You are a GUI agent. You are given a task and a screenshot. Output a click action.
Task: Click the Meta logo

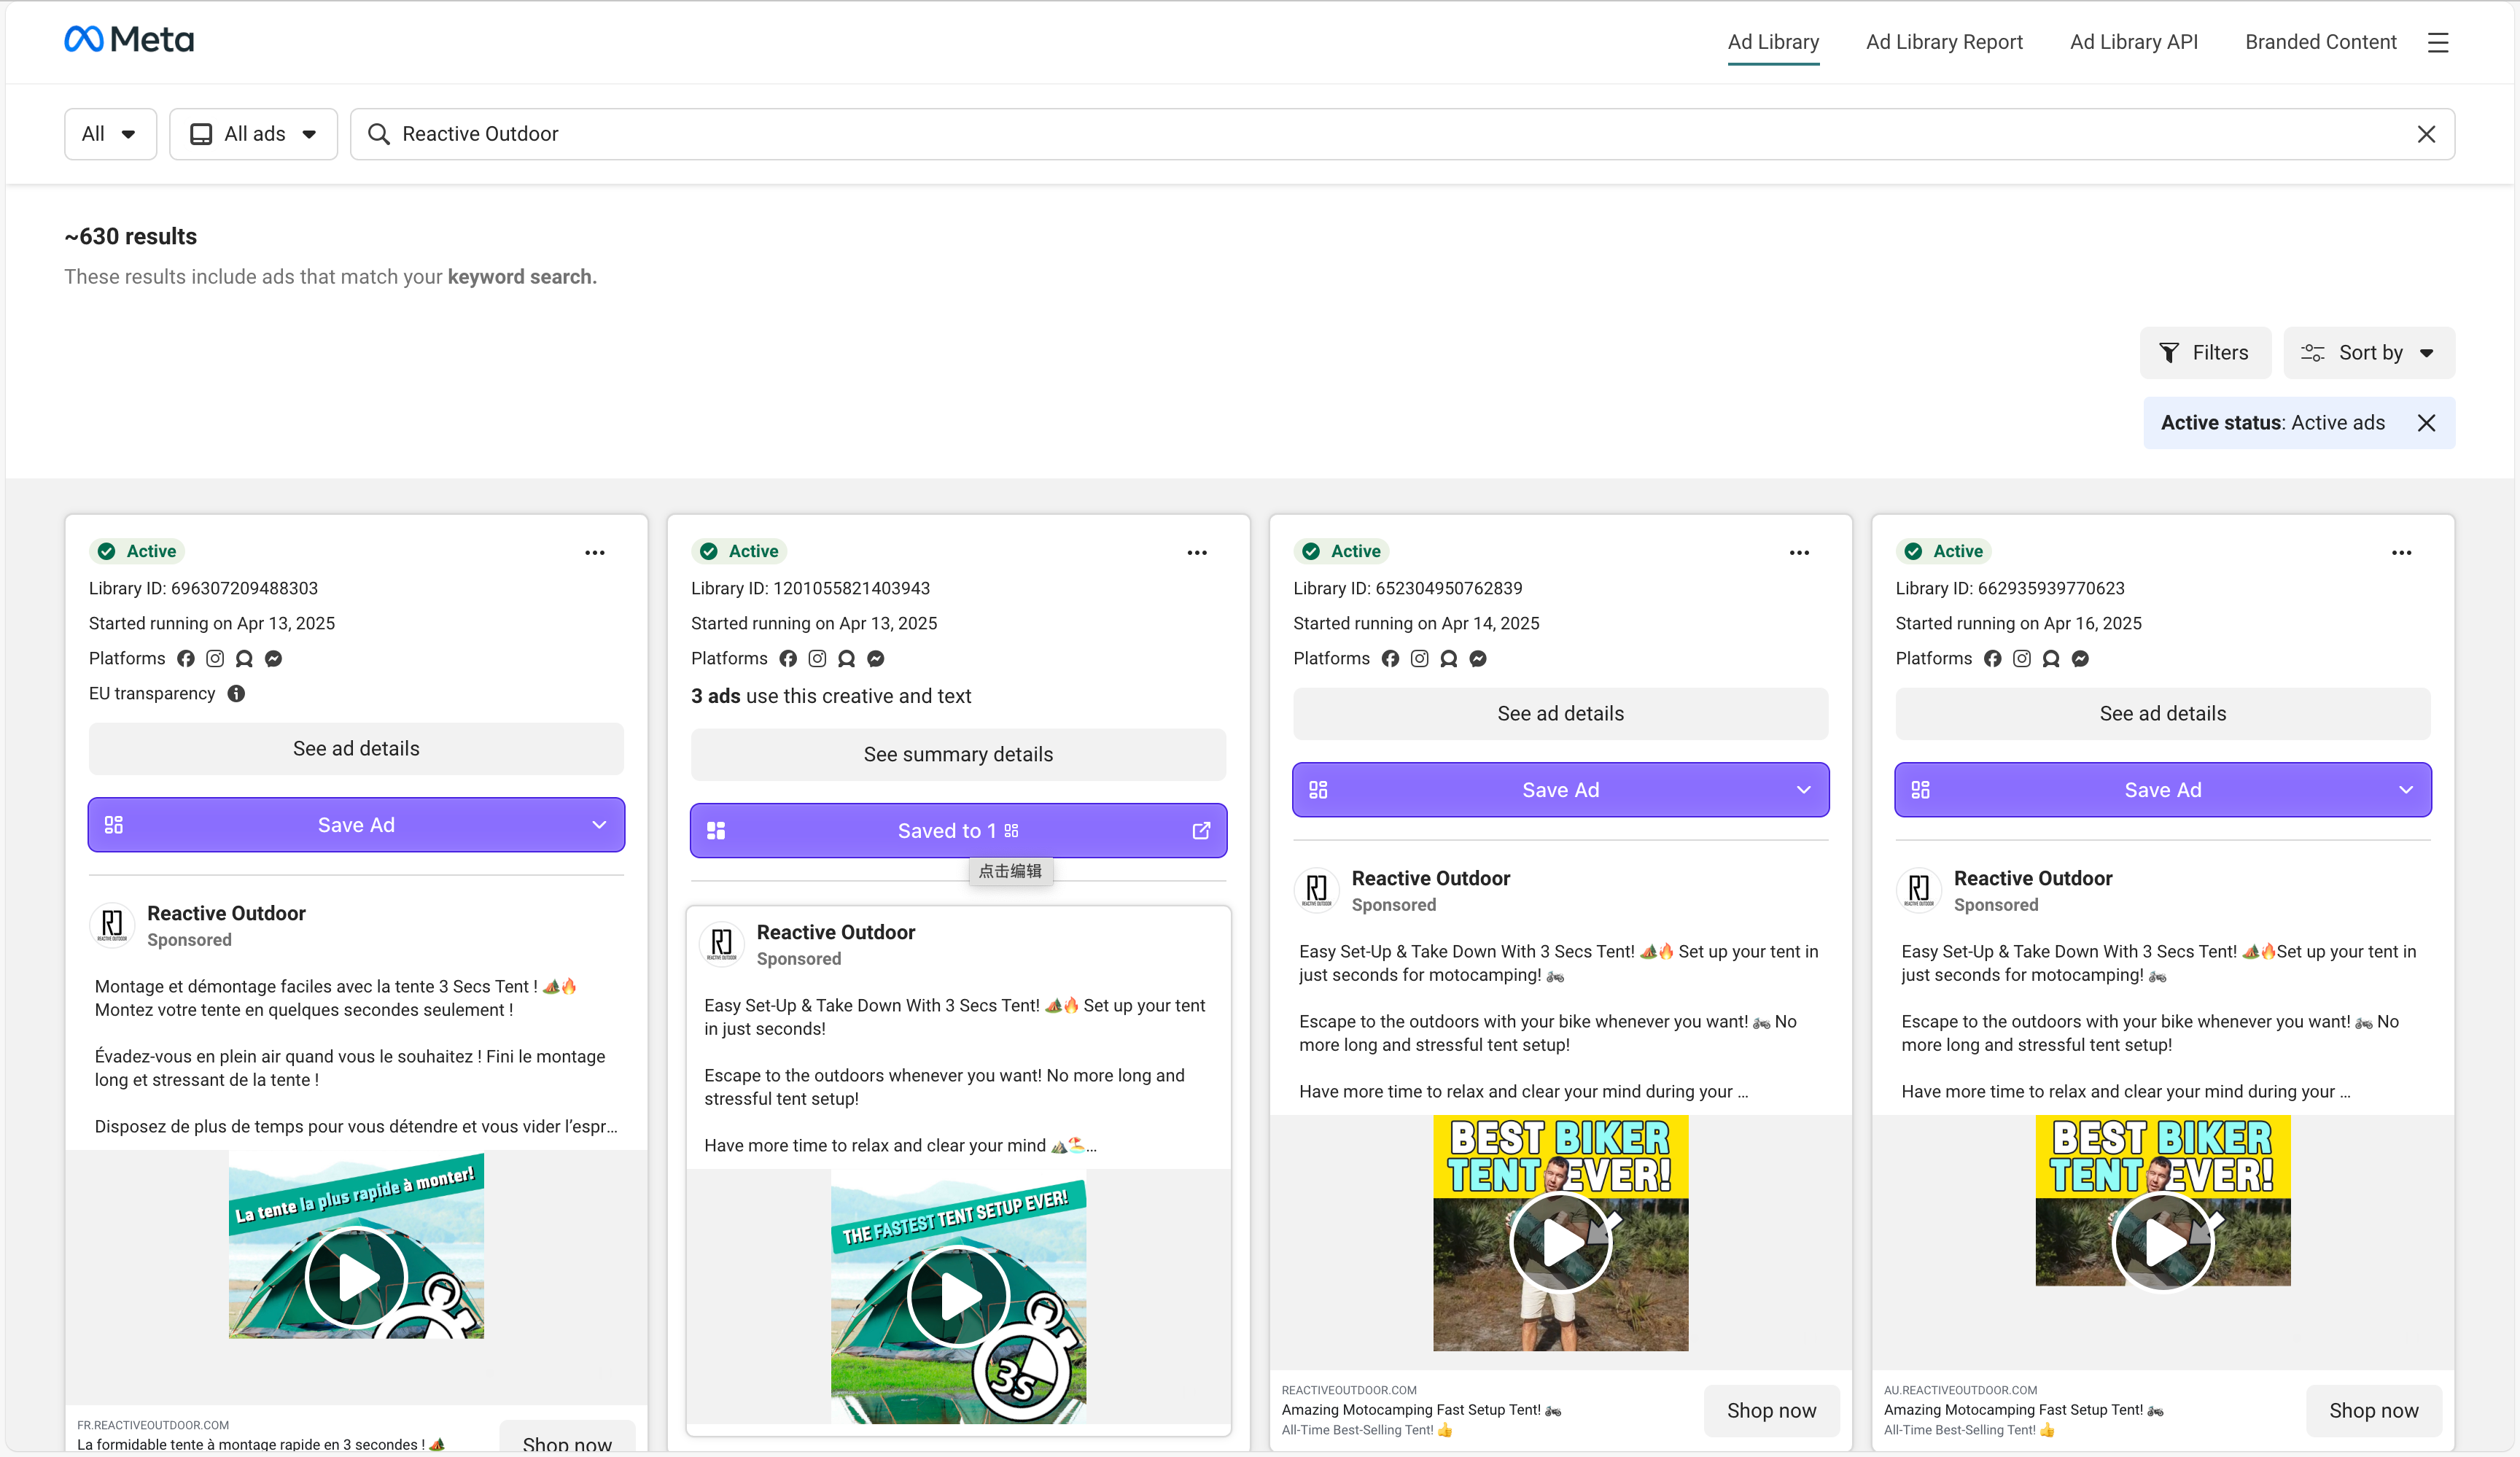[x=129, y=40]
